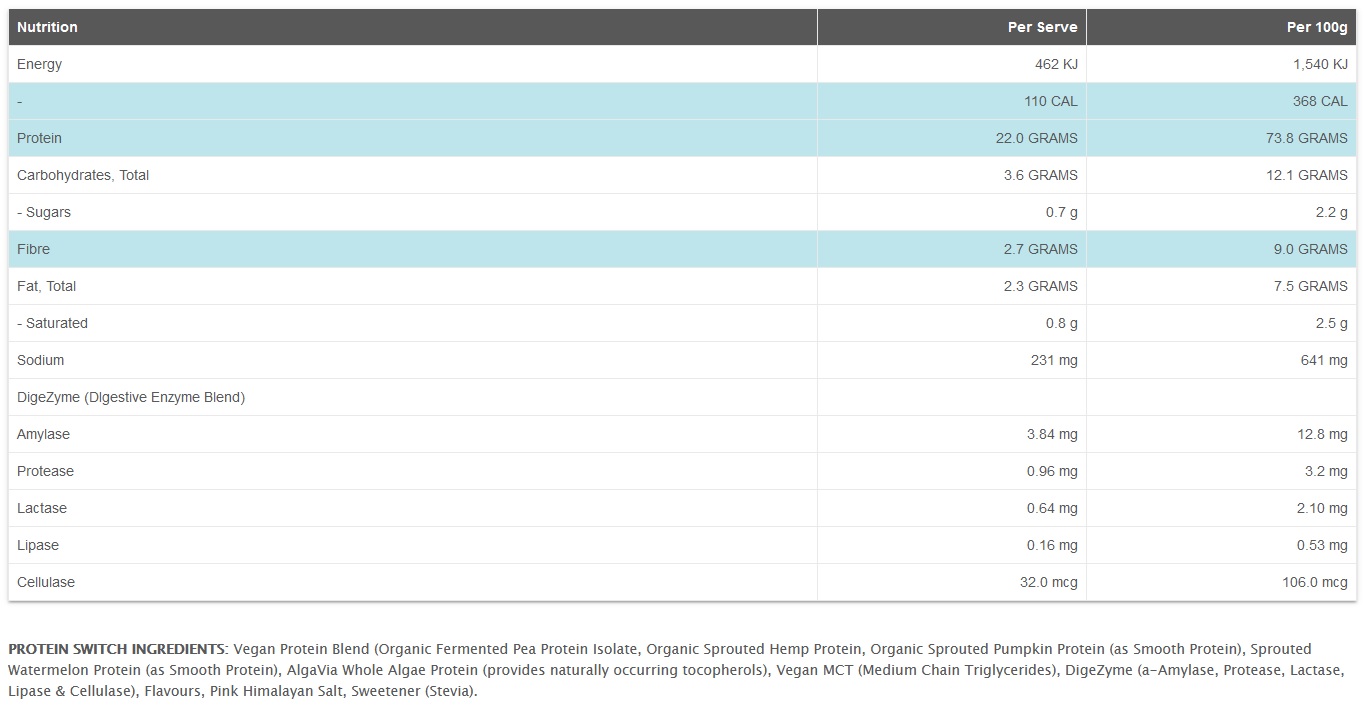Image resolution: width=1366 pixels, height=716 pixels.
Task: Click the "9.0 GRAMS" fibre value
Action: click(1311, 249)
